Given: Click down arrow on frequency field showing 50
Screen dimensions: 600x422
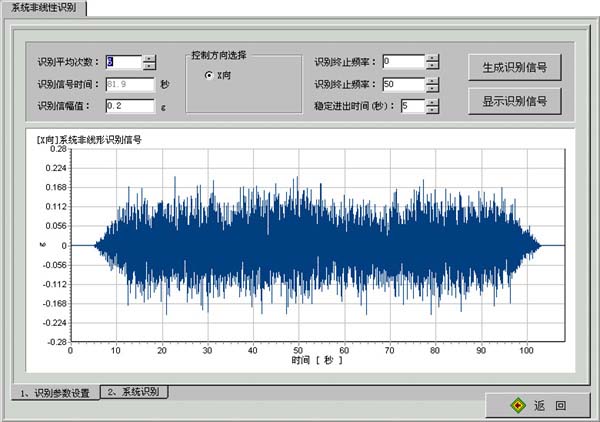Looking at the screenshot, I should 431,87.
